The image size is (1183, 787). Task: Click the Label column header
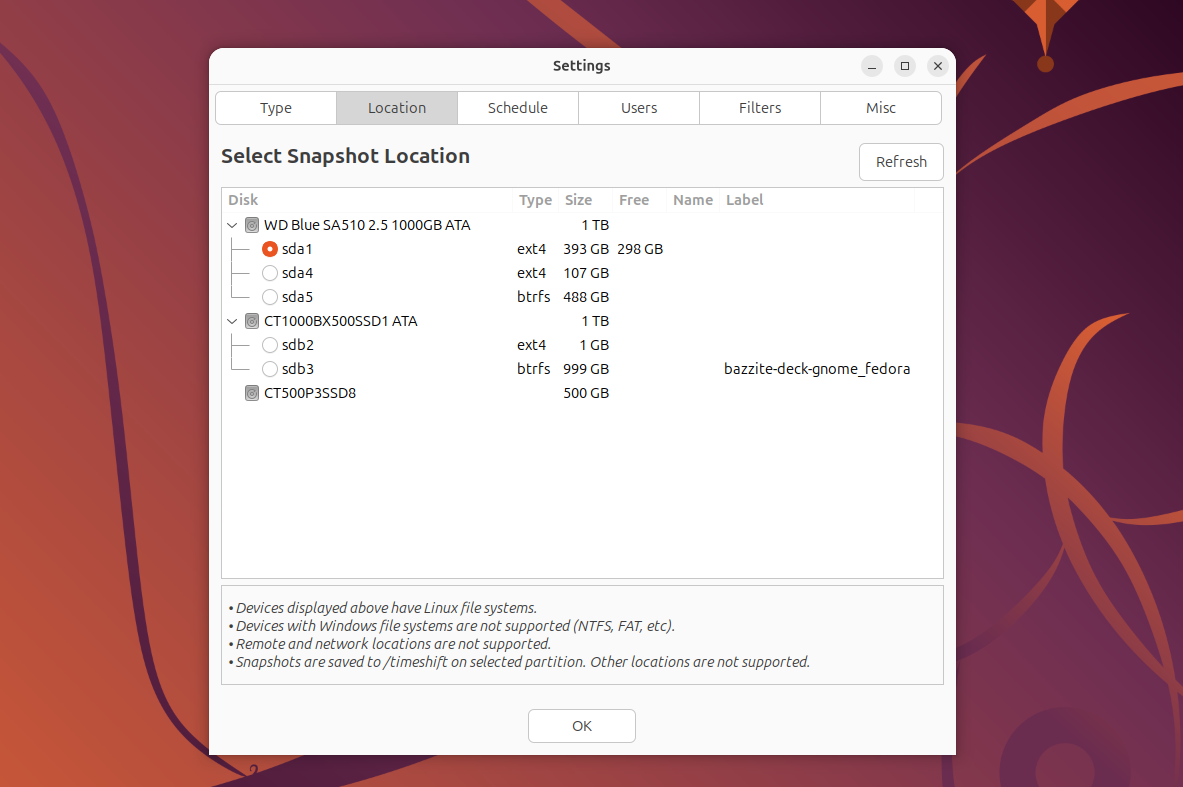pos(817,200)
